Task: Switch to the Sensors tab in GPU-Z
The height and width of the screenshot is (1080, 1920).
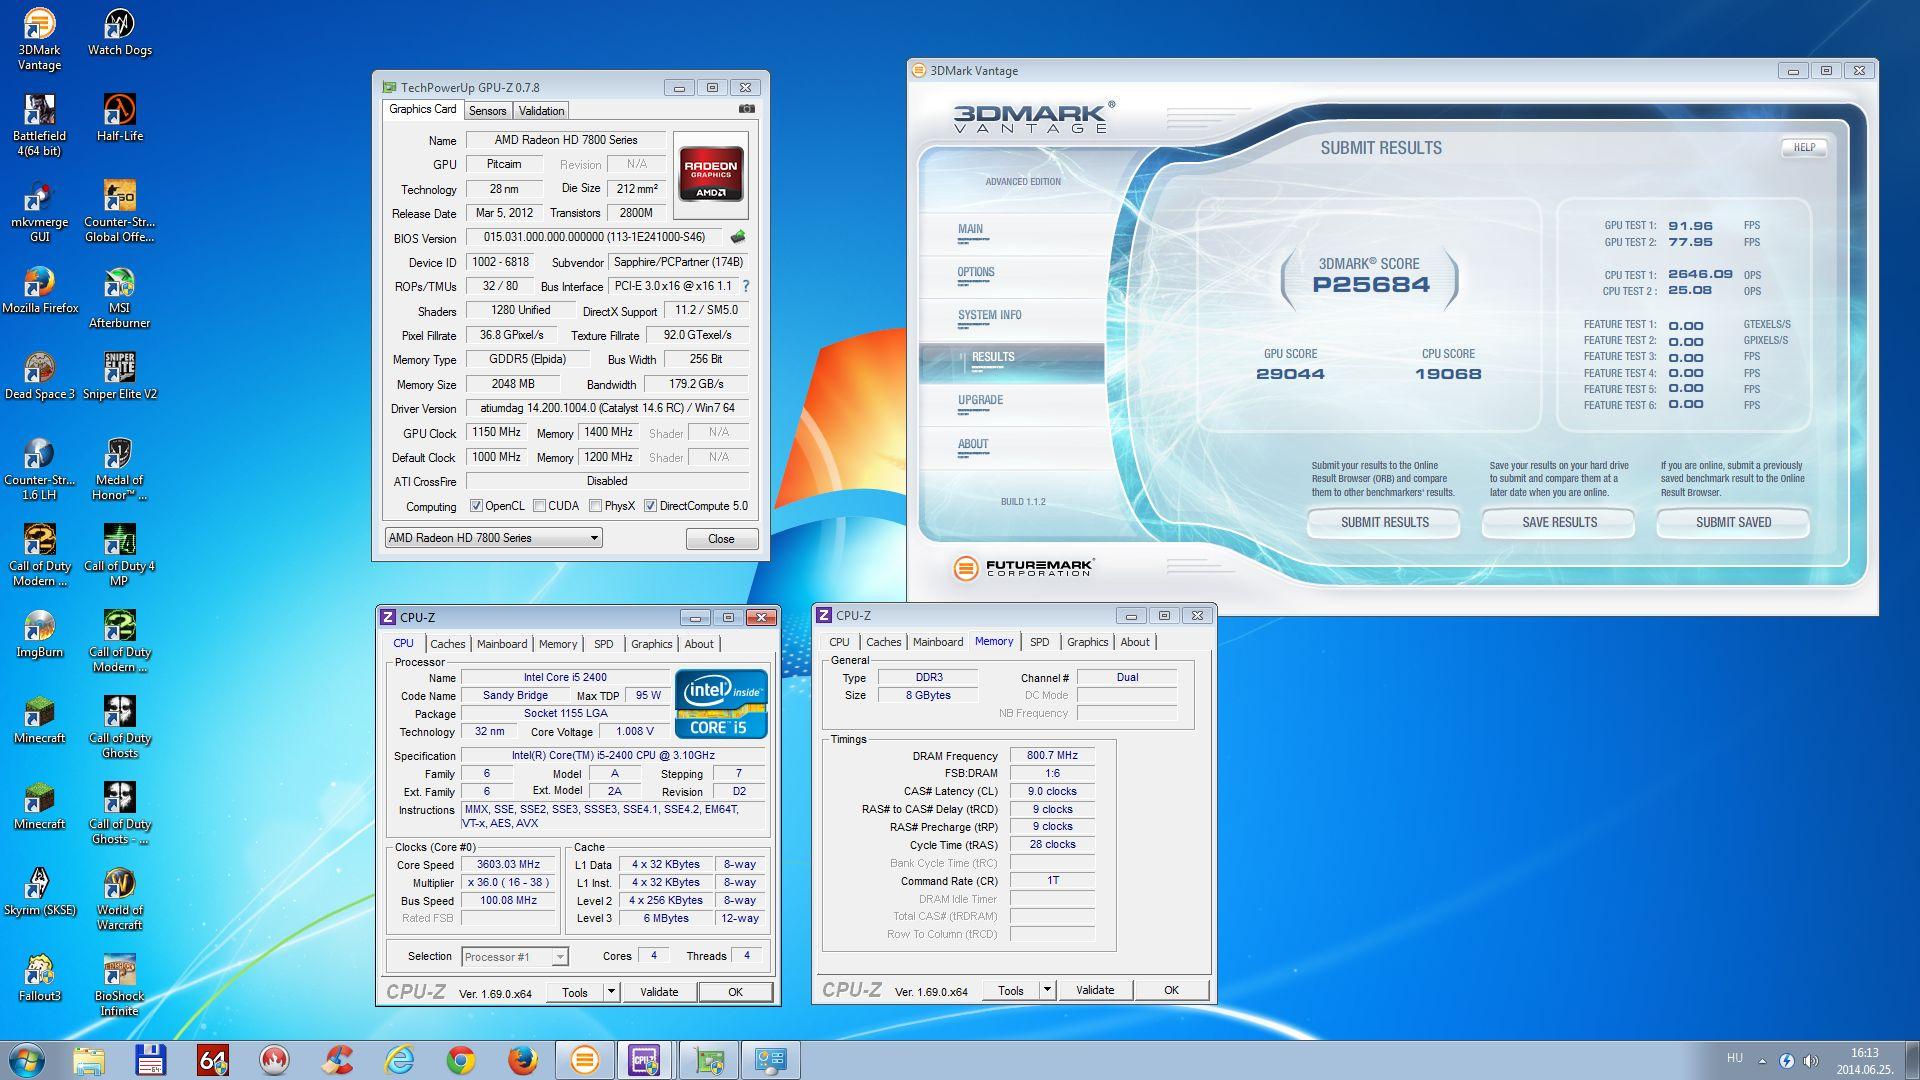Action: coord(487,111)
